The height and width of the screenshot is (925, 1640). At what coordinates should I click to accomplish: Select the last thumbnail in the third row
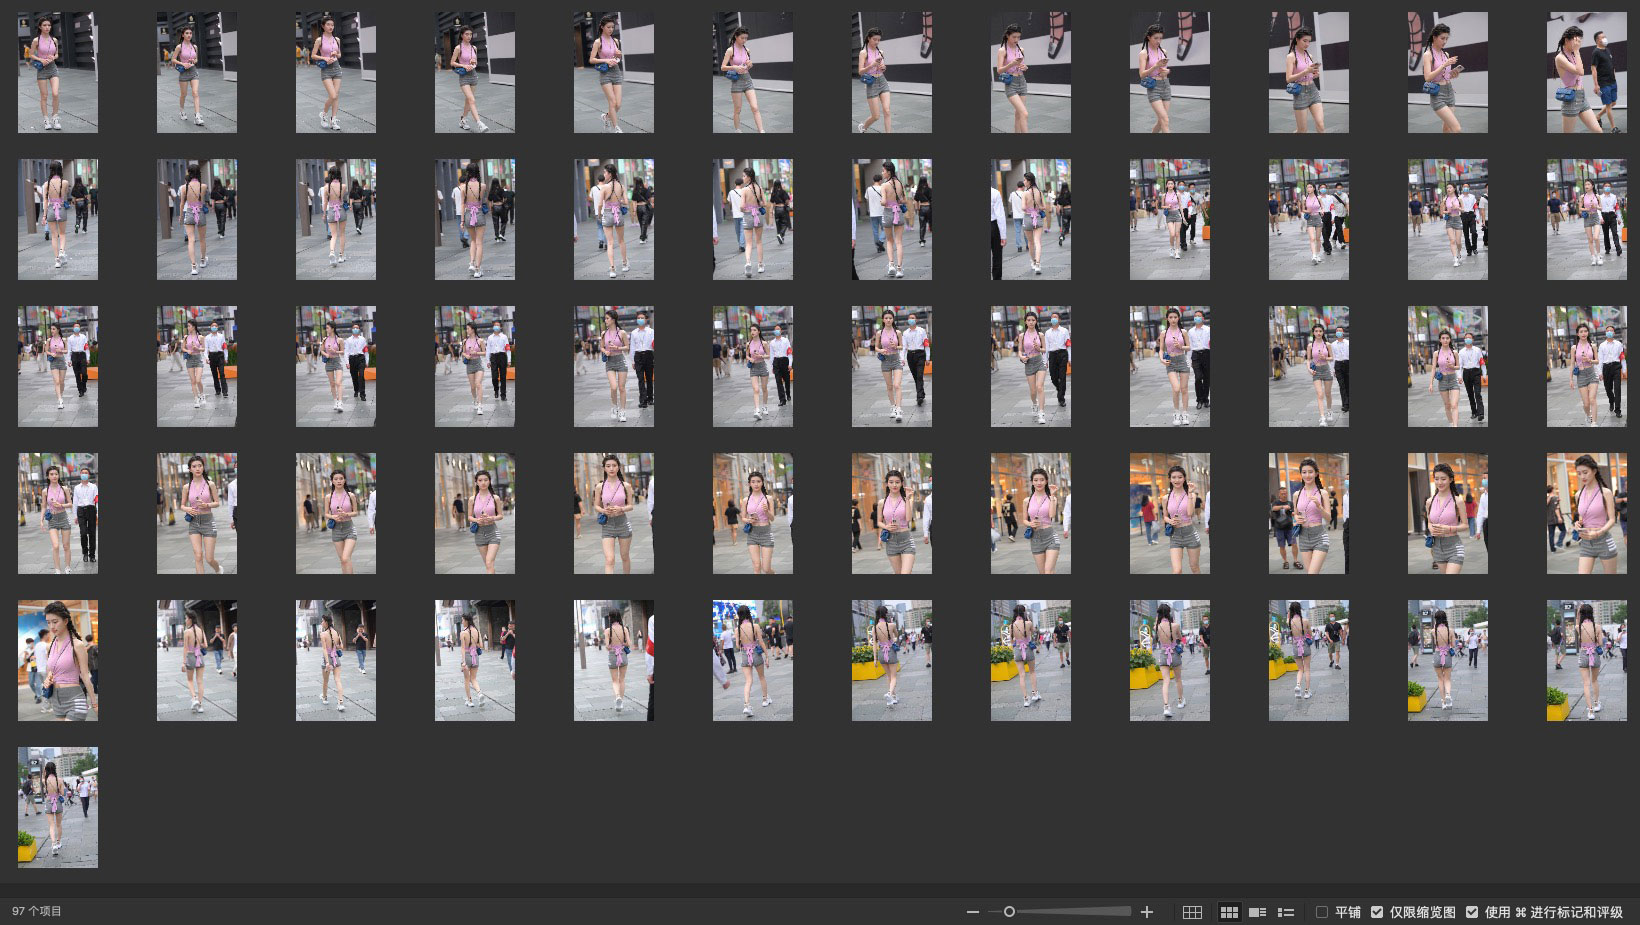[x=1586, y=366]
